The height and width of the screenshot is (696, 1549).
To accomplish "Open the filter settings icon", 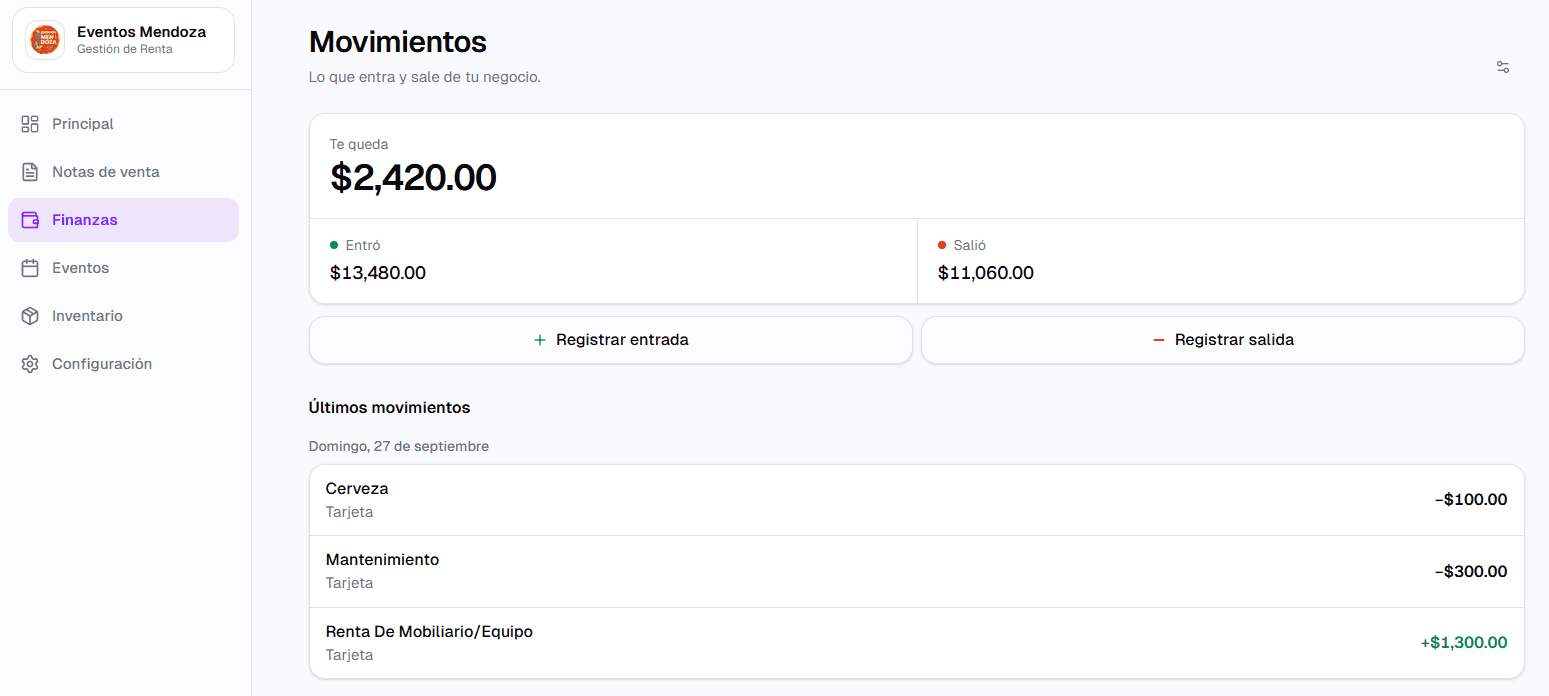I will tap(1502, 67).
